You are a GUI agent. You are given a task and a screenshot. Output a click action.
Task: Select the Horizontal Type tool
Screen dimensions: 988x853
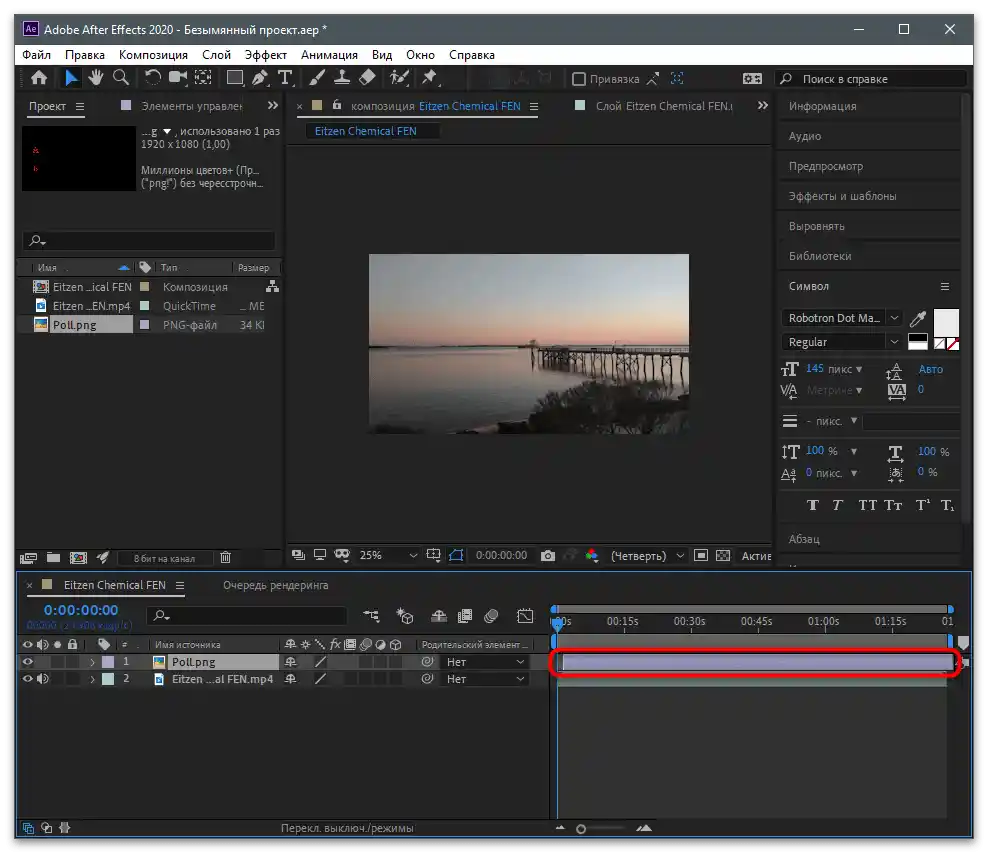pyautogui.click(x=285, y=78)
